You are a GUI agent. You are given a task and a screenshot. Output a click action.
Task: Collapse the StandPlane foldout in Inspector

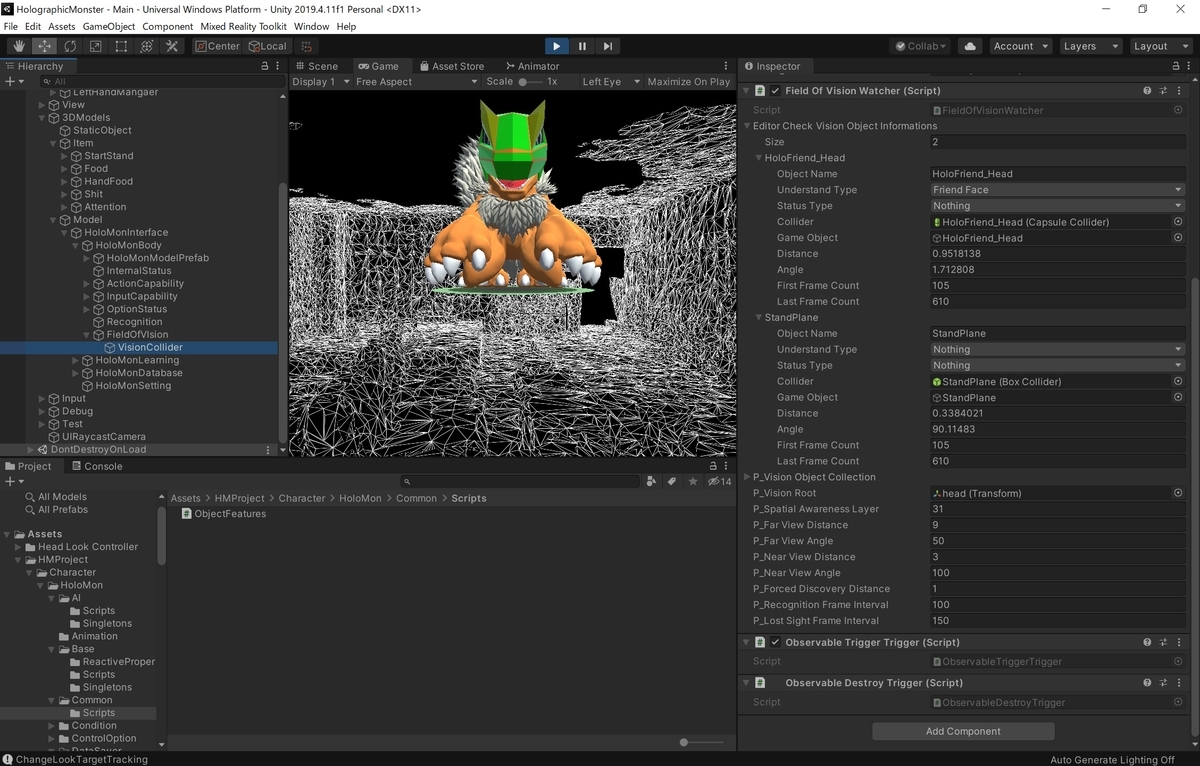tap(759, 318)
